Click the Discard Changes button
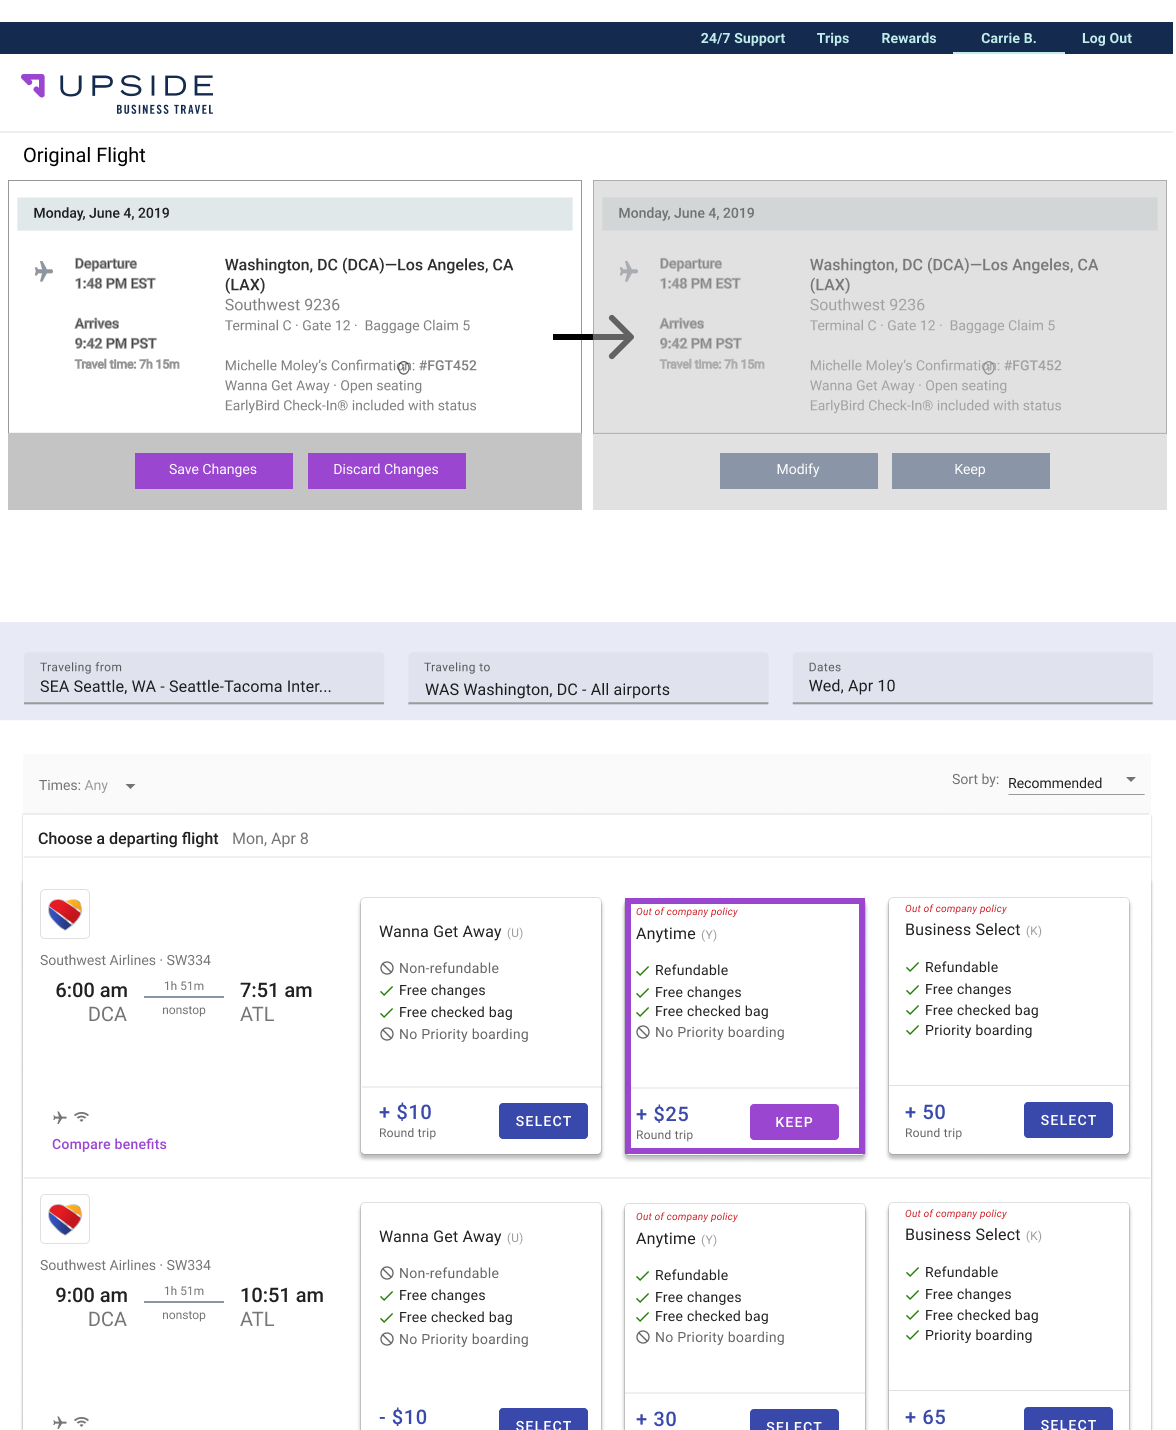The width and height of the screenshot is (1176, 1430). [386, 470]
